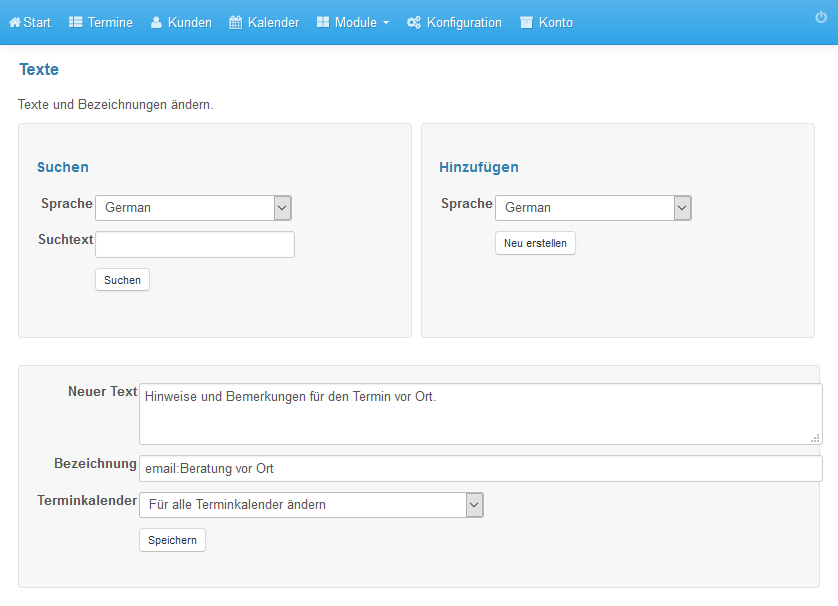Screen dimensions: 838x606
Task: Click the Module grid icon
Action: (323, 22)
